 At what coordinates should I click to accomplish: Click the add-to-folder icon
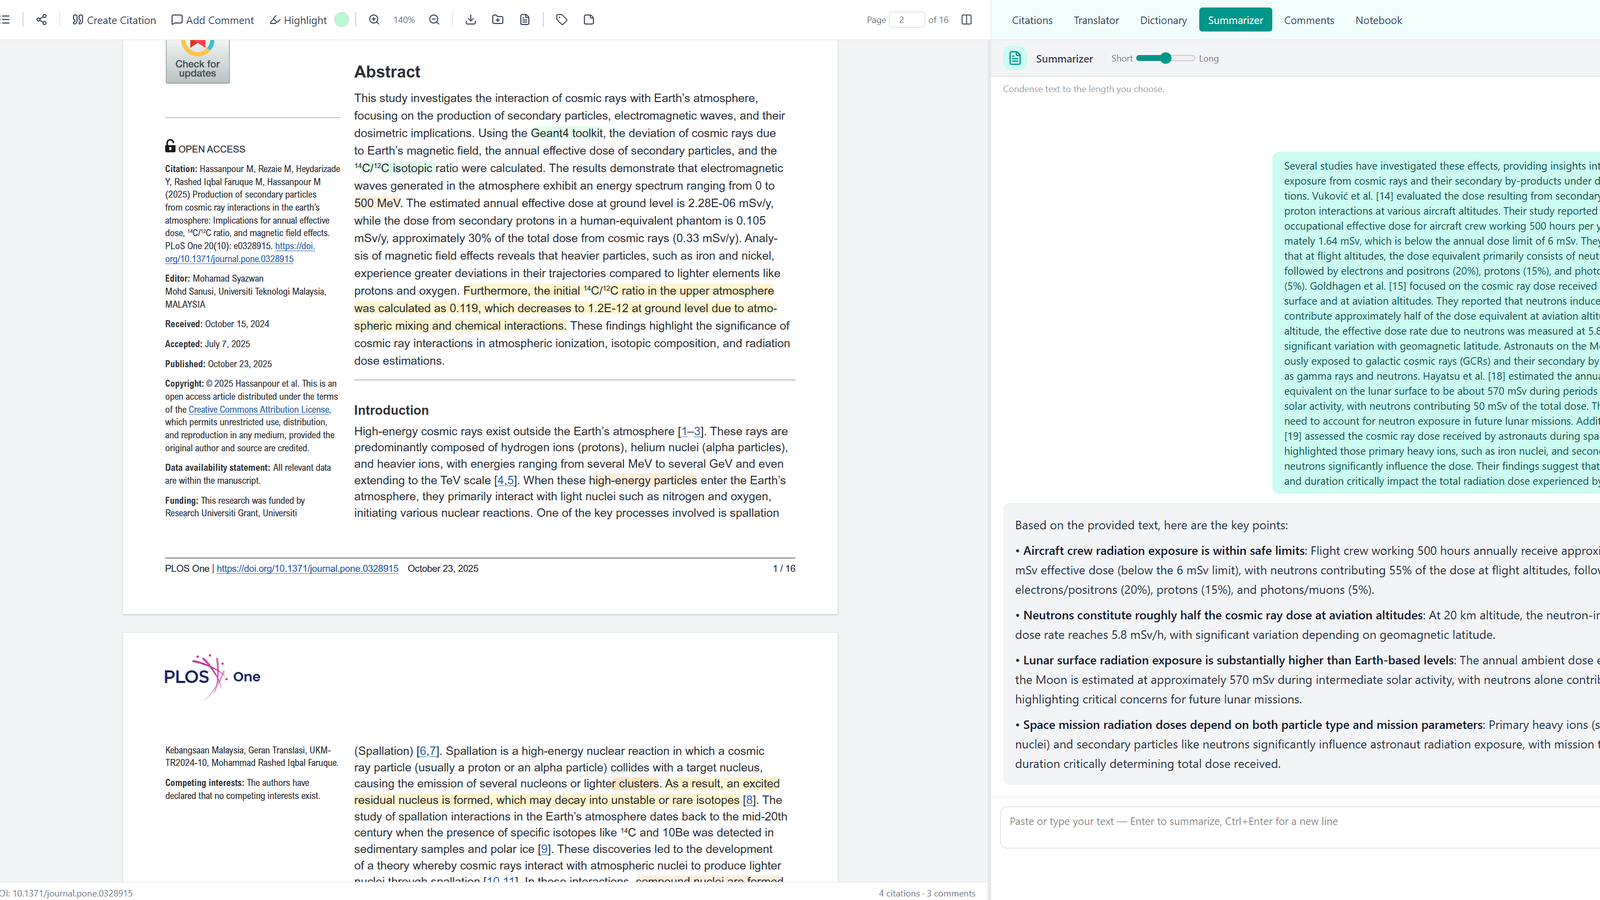[497, 19]
